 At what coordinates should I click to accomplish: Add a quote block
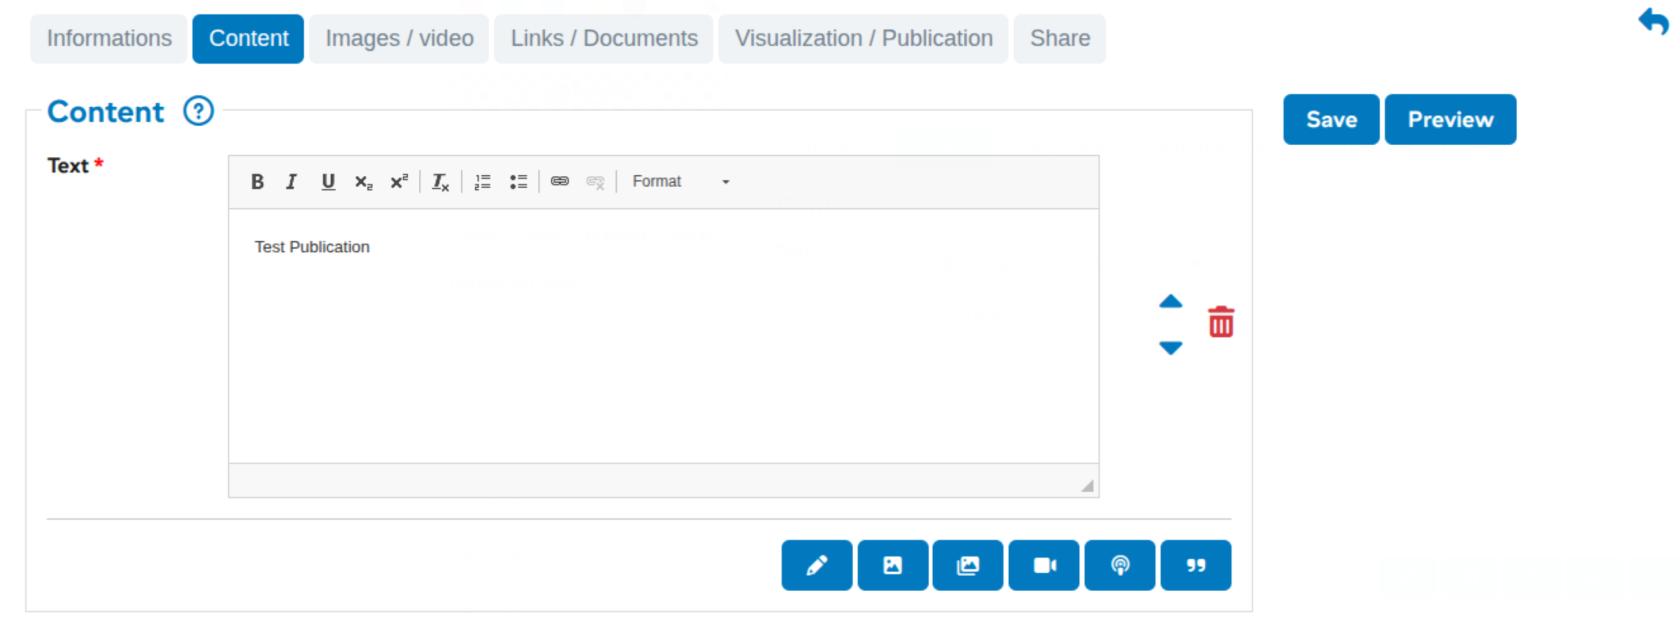pyautogui.click(x=1195, y=566)
